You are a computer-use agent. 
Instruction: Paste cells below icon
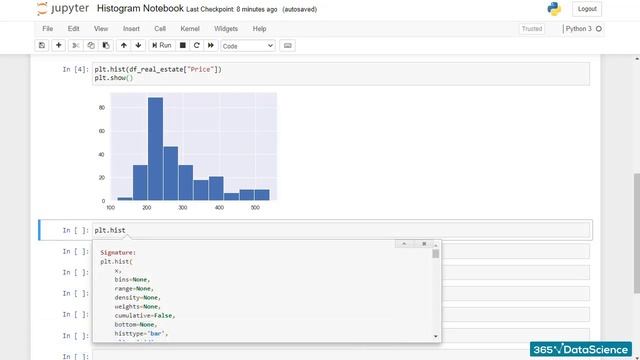106,45
